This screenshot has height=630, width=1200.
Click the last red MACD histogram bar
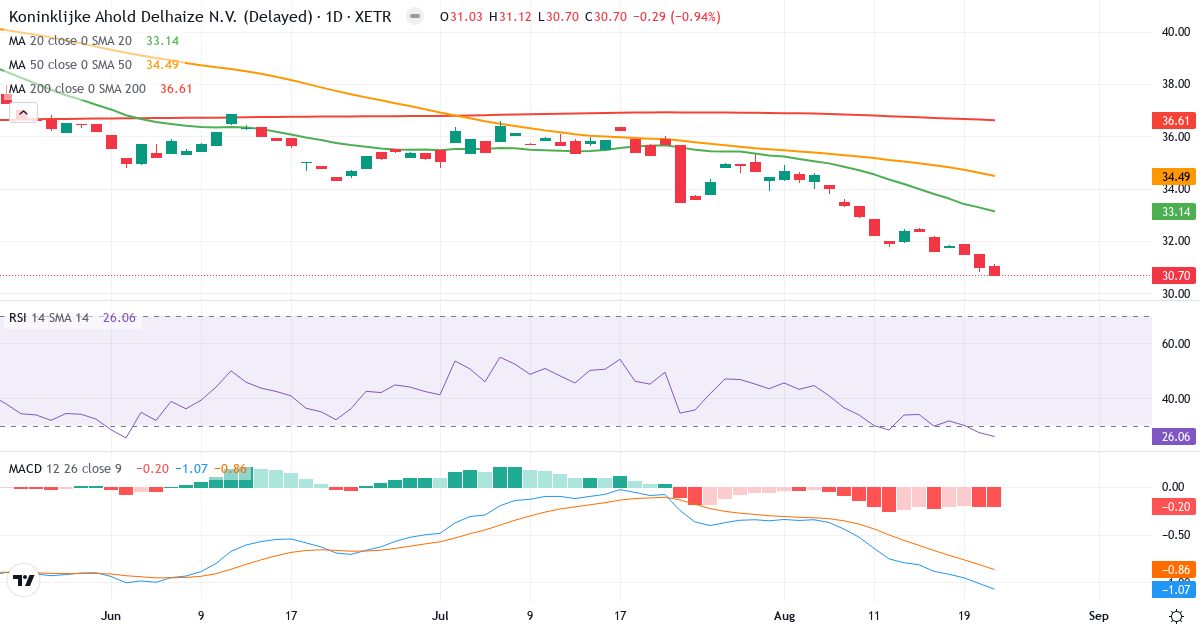[995, 496]
